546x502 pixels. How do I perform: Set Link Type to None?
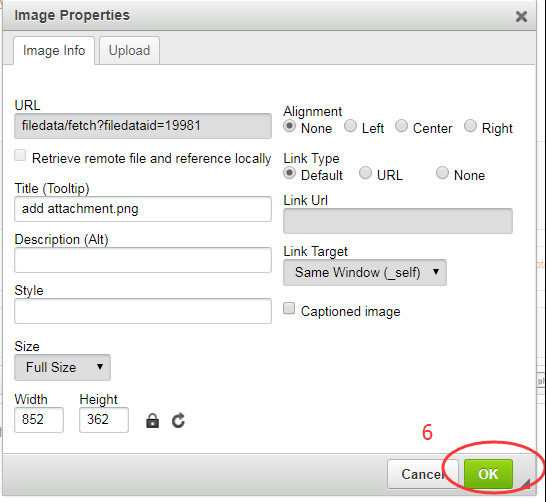click(442, 173)
